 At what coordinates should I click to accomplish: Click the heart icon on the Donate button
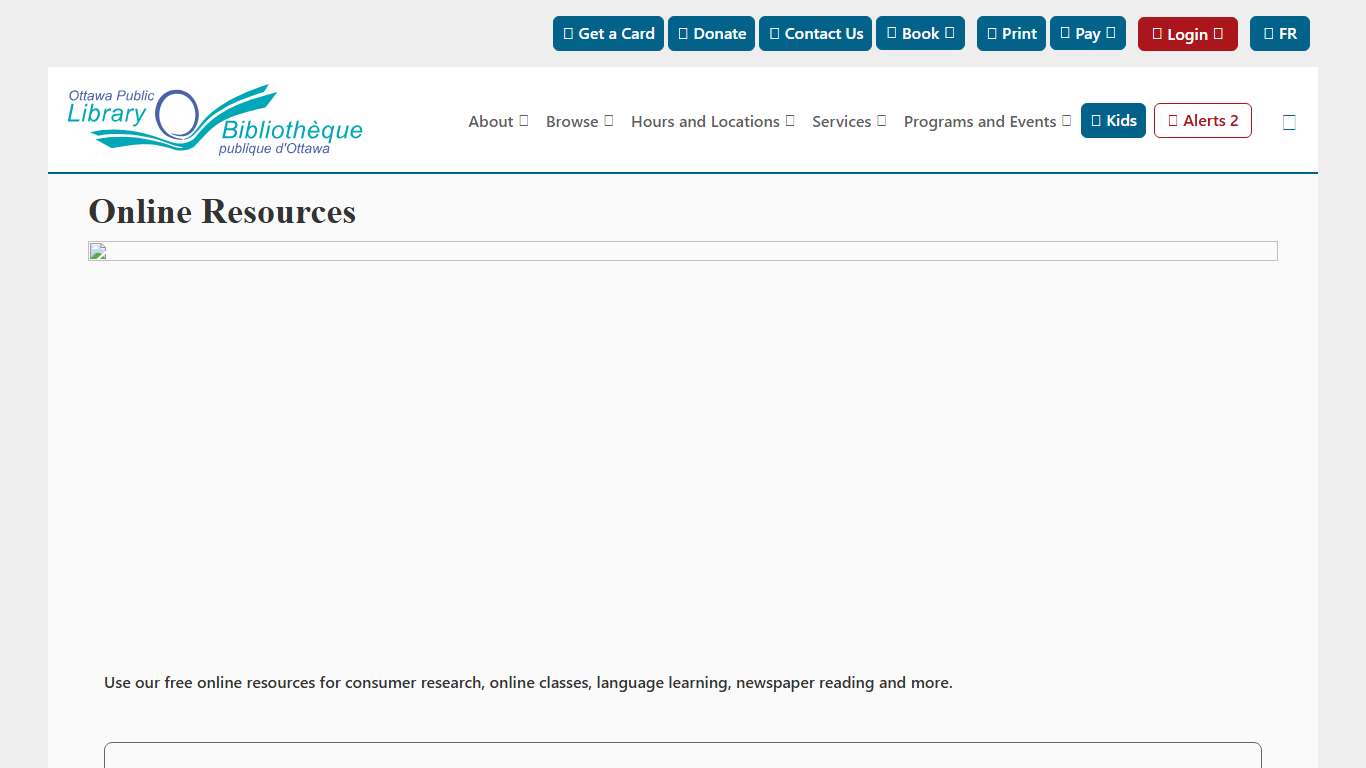pos(681,33)
